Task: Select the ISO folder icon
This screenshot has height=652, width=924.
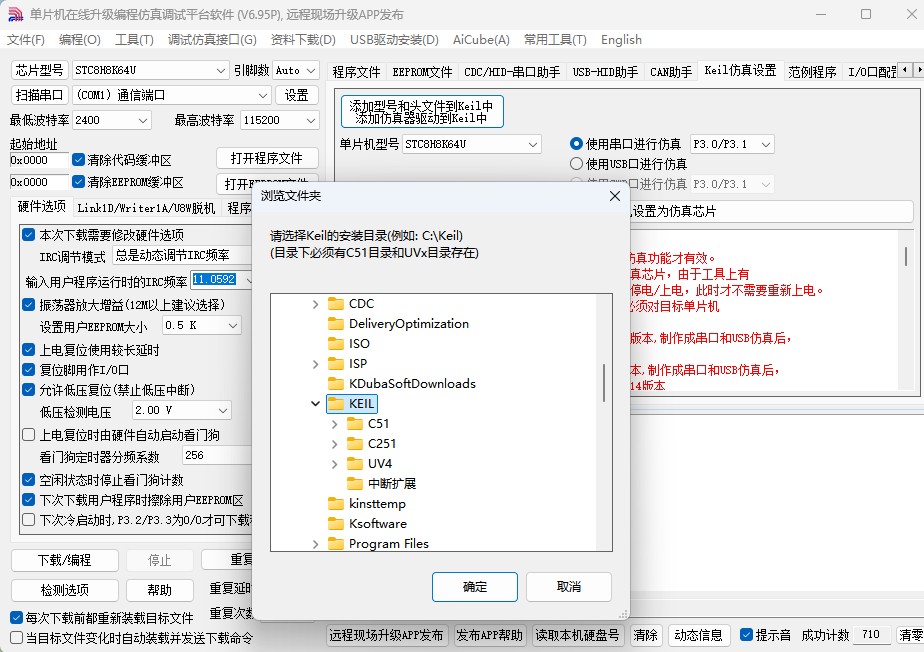Action: pos(336,344)
